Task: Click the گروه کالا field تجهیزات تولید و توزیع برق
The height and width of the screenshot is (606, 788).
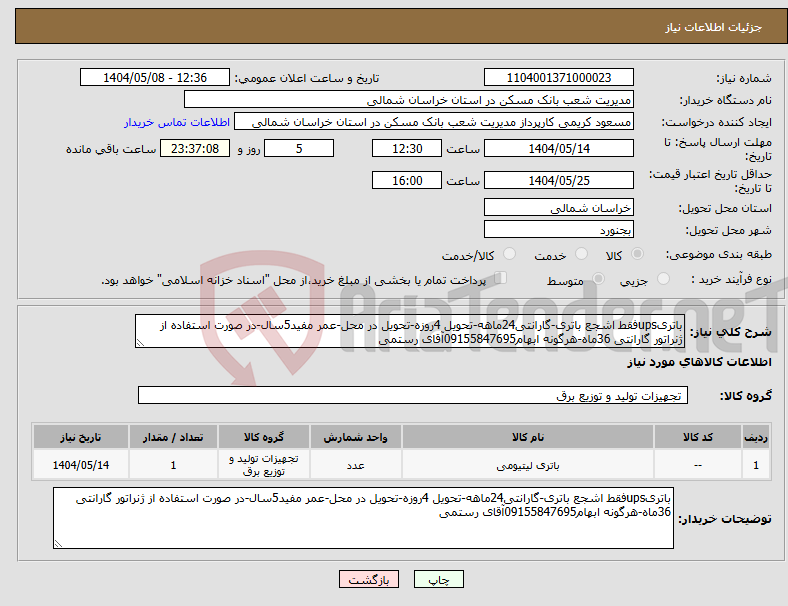Action: (413, 395)
